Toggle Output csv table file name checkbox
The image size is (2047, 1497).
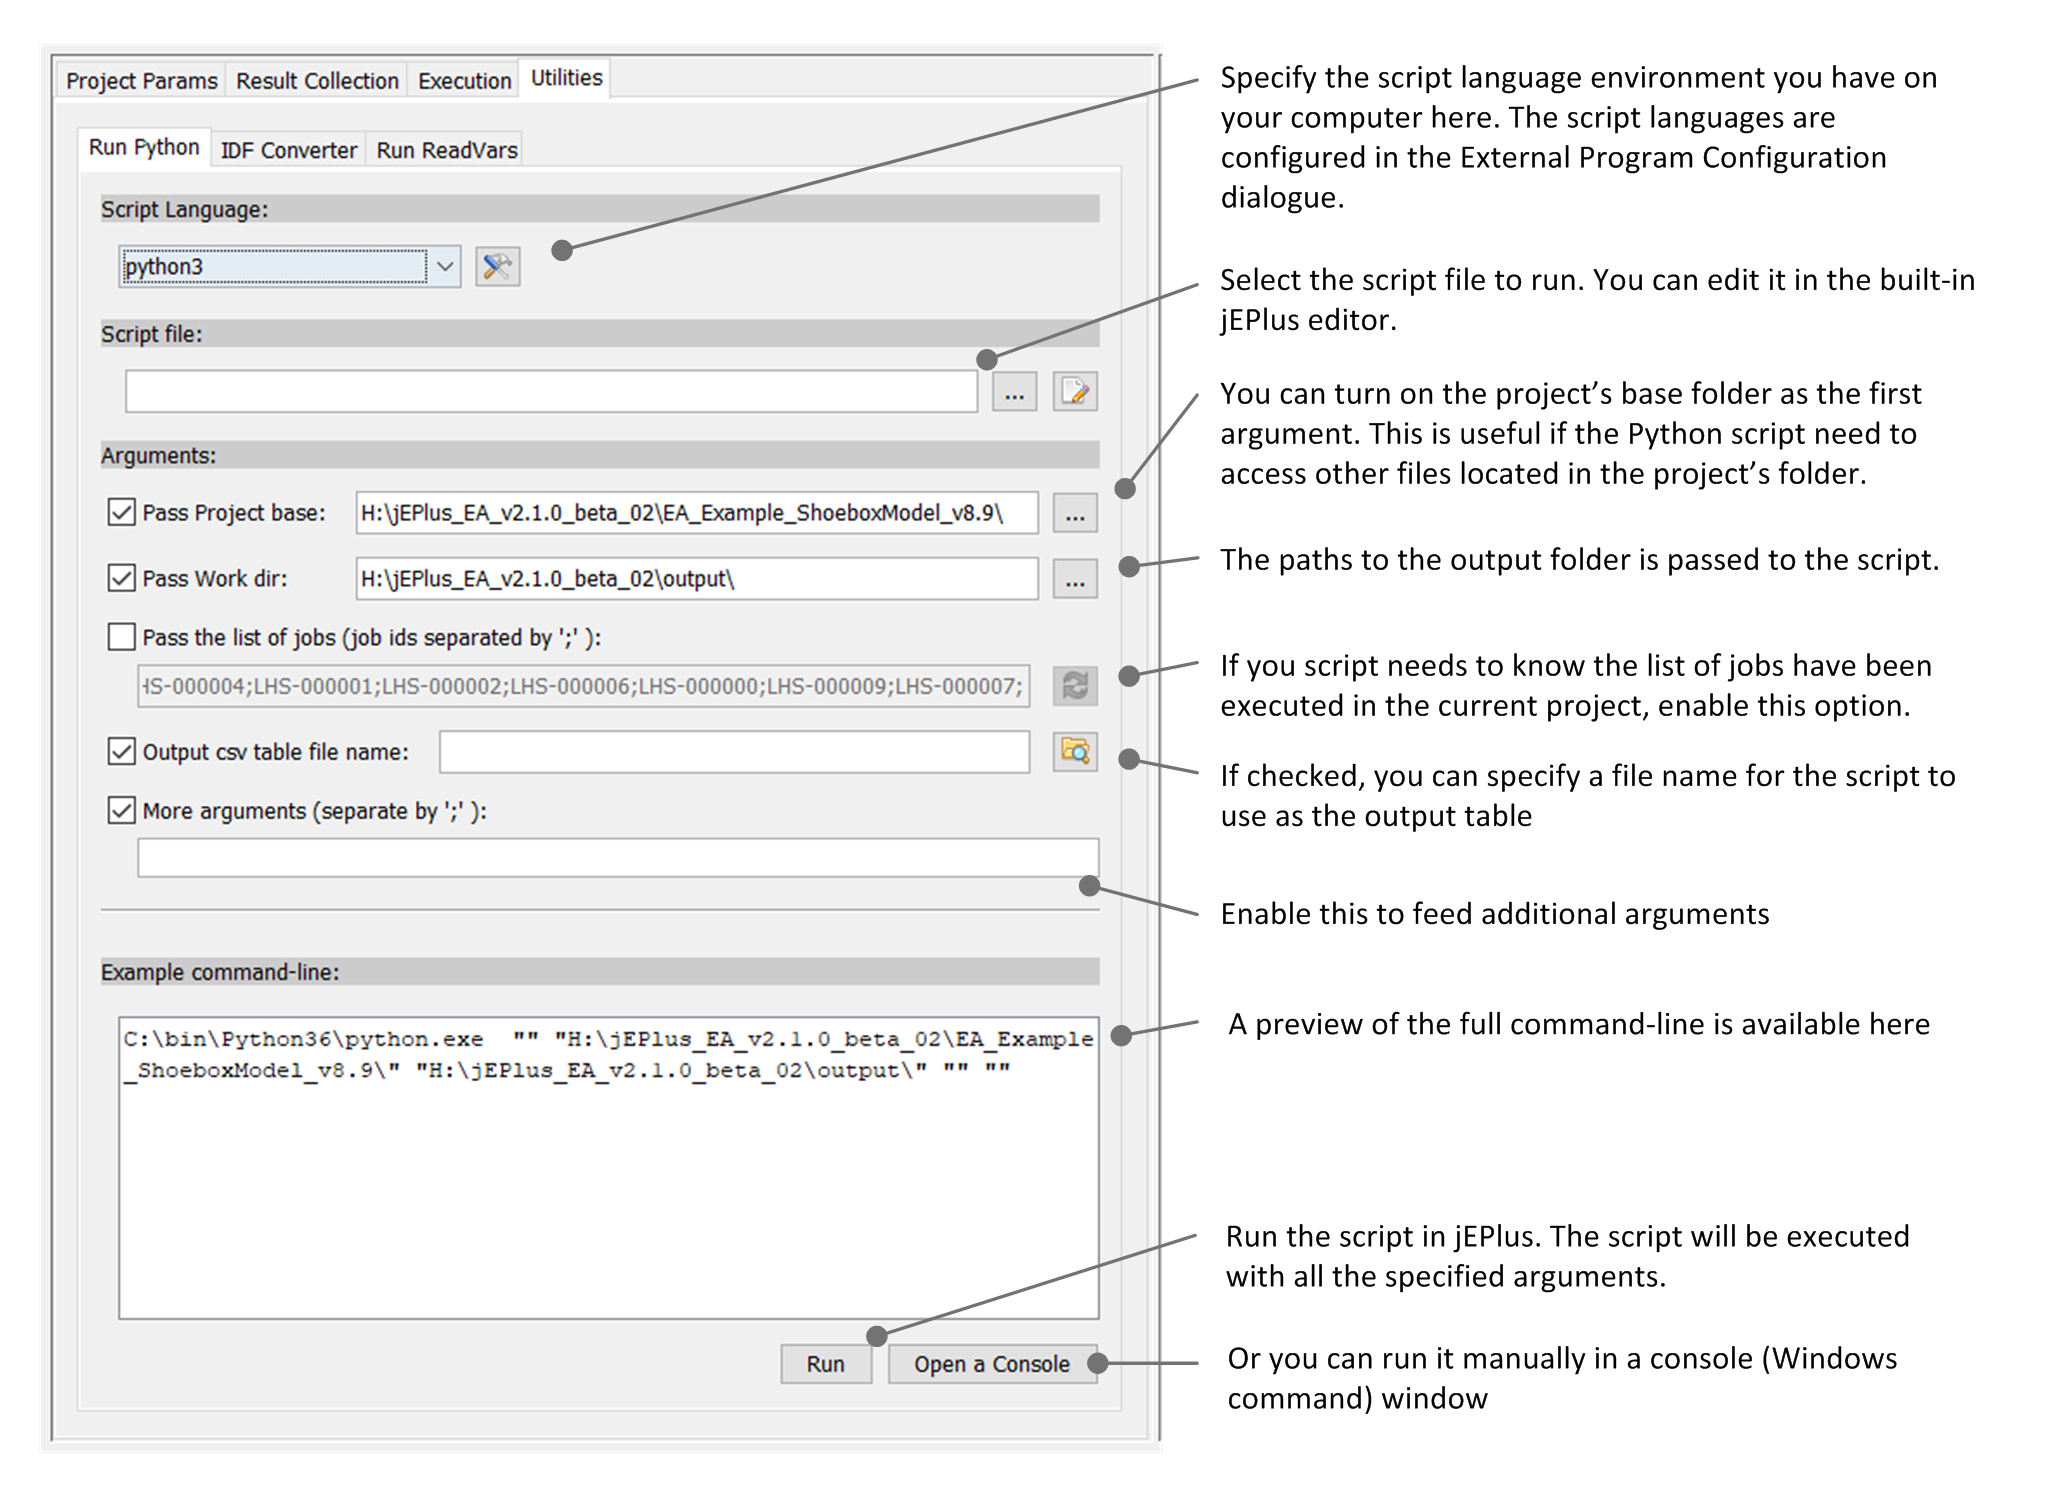(x=121, y=751)
